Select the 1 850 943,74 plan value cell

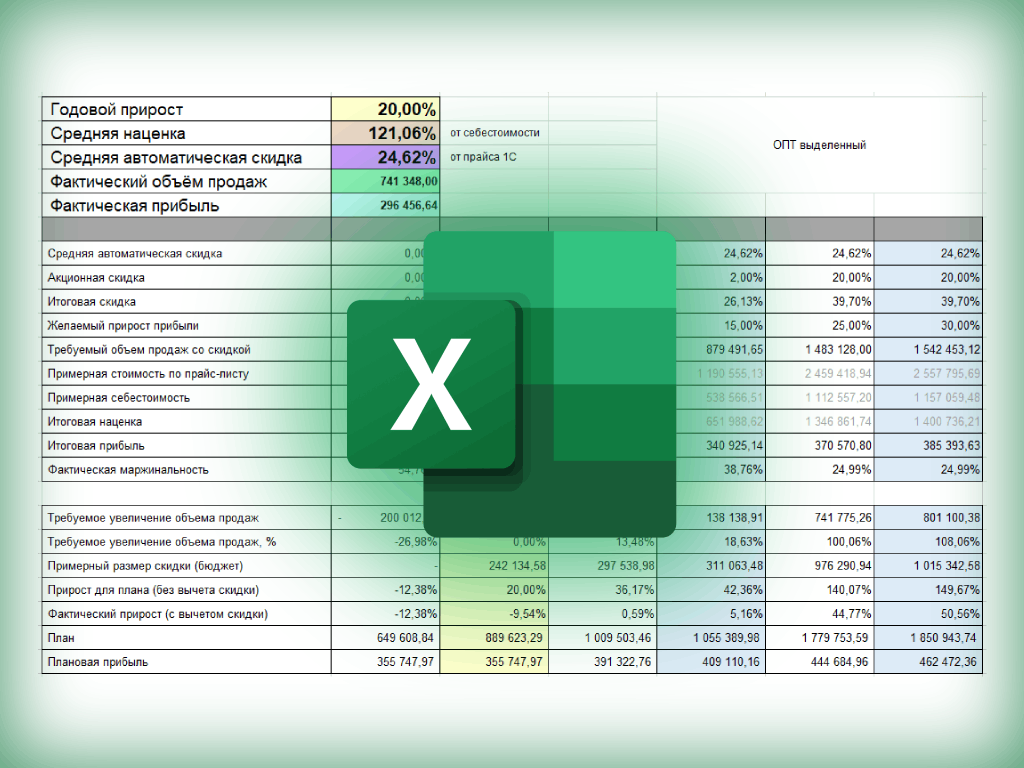(x=929, y=638)
